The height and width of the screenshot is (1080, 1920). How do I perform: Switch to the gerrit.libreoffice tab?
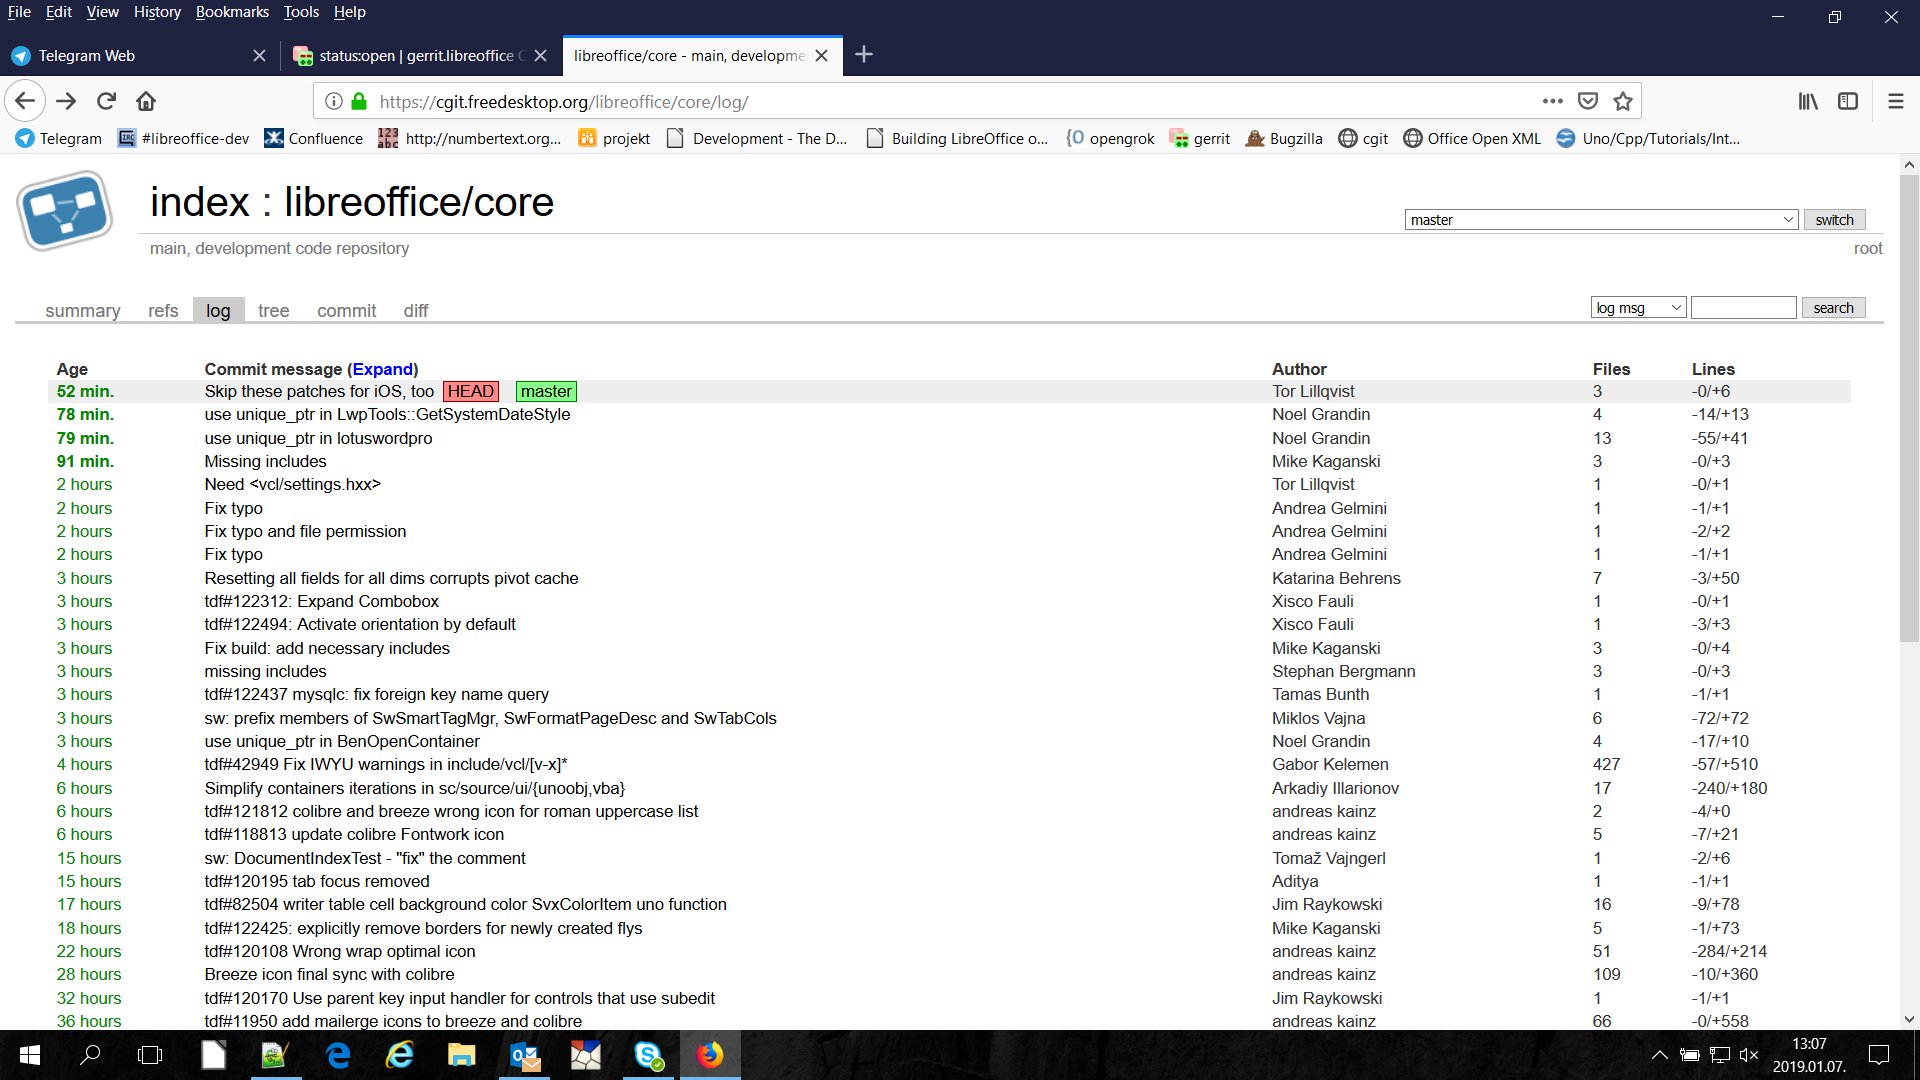[x=420, y=56]
